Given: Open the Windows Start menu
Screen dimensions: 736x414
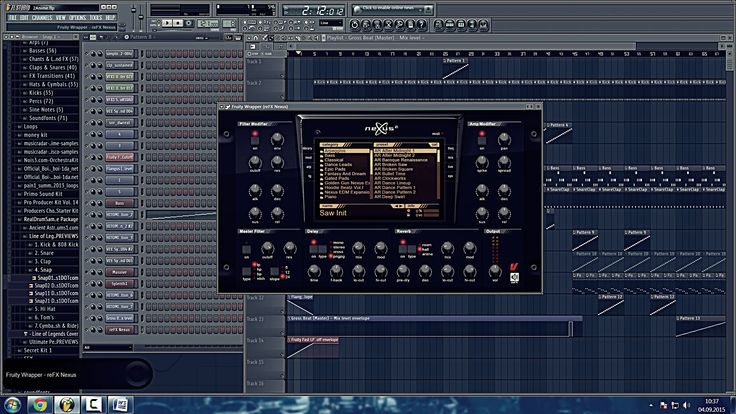Looking at the screenshot, I should click(12, 405).
